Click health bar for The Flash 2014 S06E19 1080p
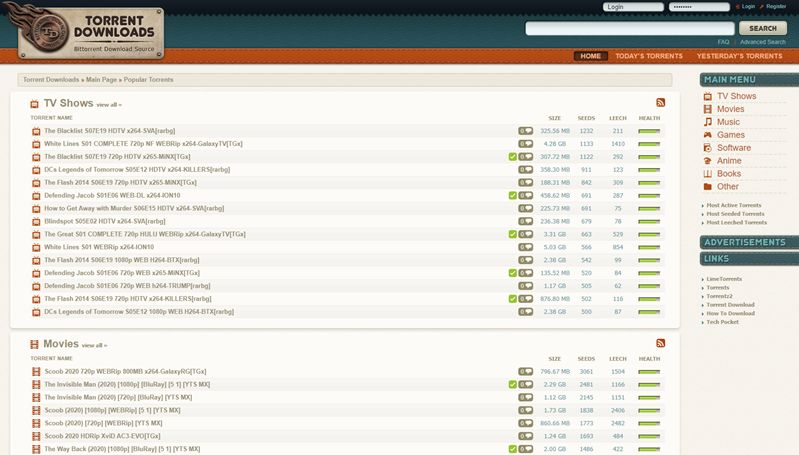Viewport: 799px width, 455px height. click(649, 260)
